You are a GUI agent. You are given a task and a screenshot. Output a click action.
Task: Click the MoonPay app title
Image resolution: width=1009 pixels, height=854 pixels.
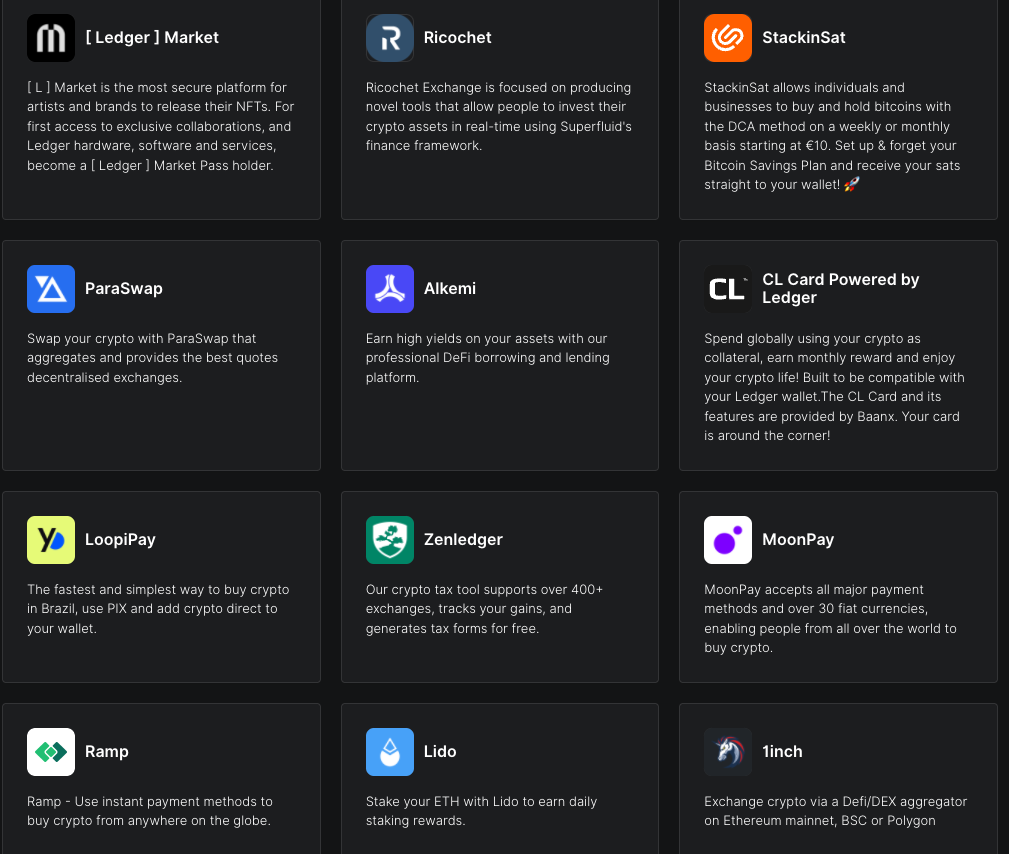tap(798, 539)
